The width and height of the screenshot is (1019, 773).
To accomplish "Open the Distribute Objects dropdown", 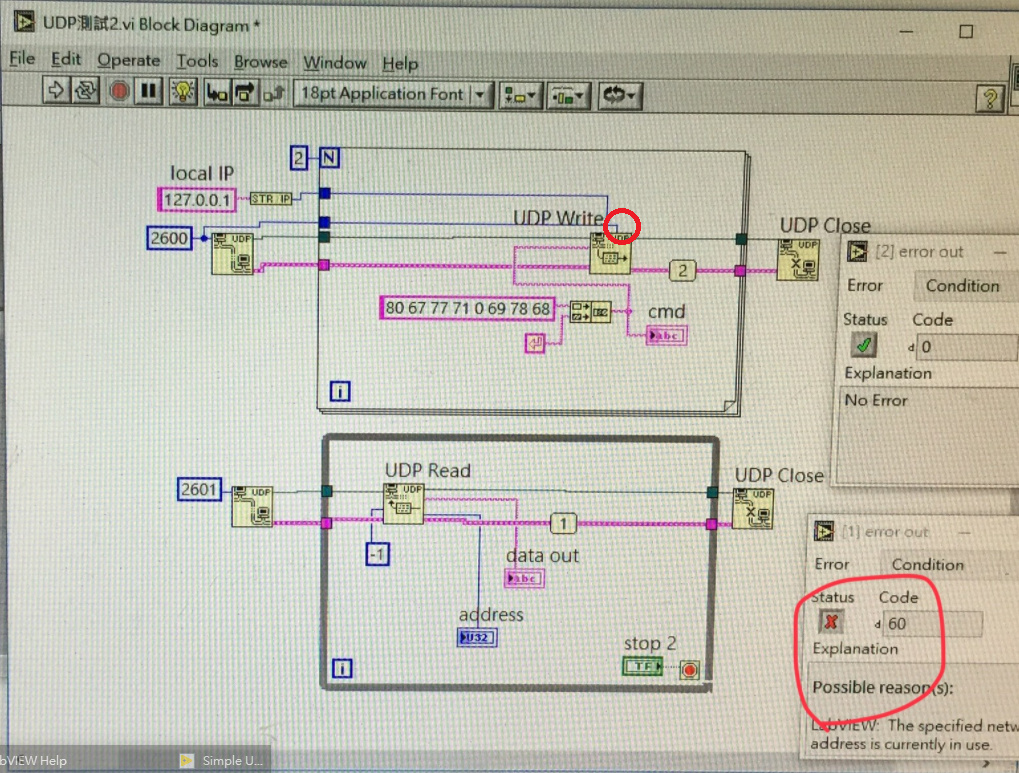I will [x=568, y=95].
